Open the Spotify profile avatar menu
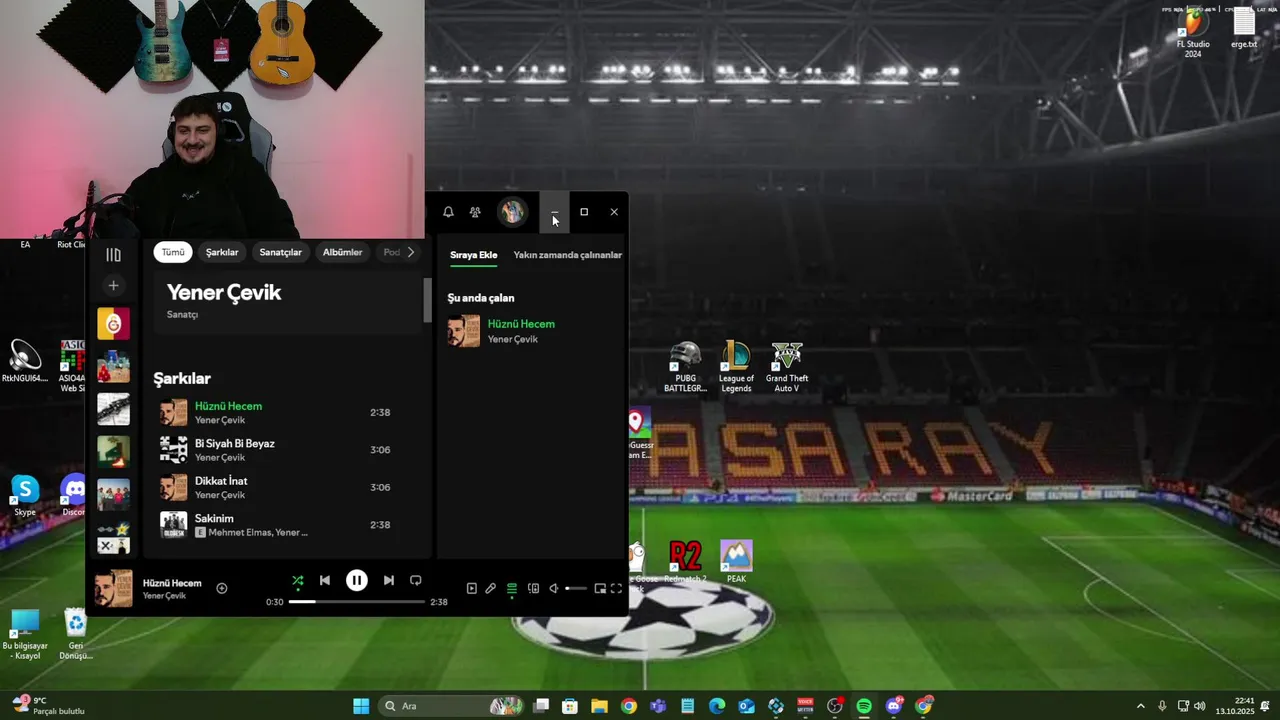 pyautogui.click(x=512, y=212)
